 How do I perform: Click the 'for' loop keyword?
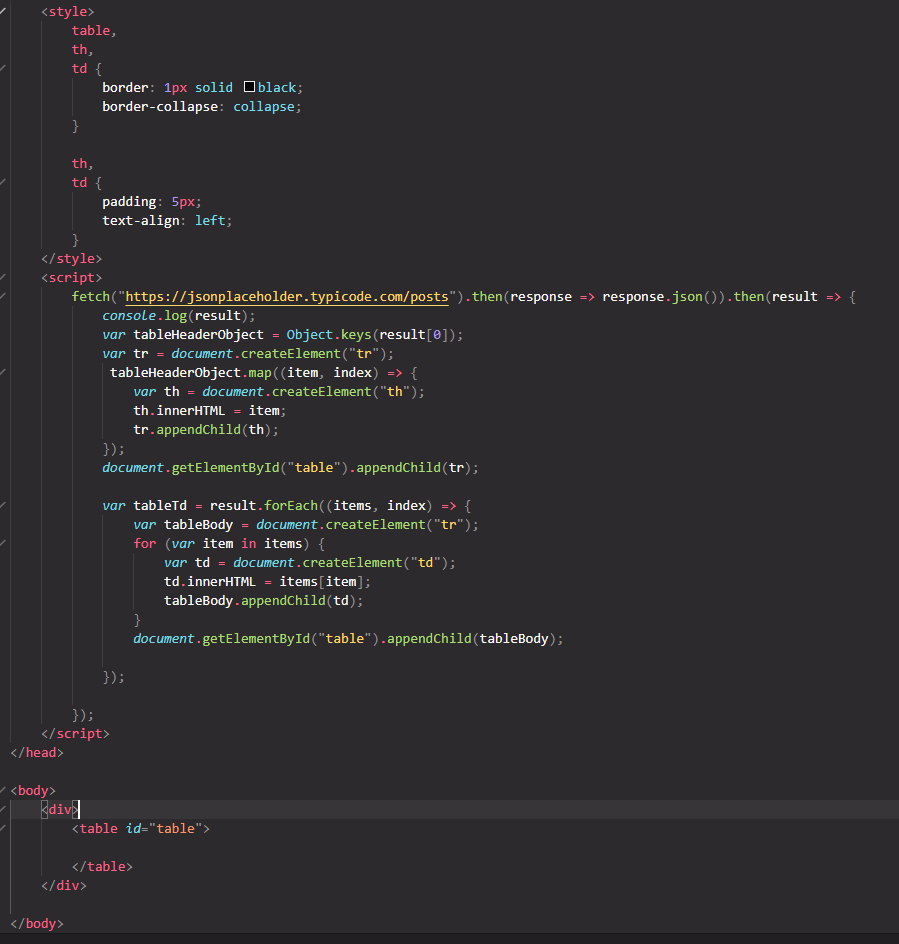(145, 544)
